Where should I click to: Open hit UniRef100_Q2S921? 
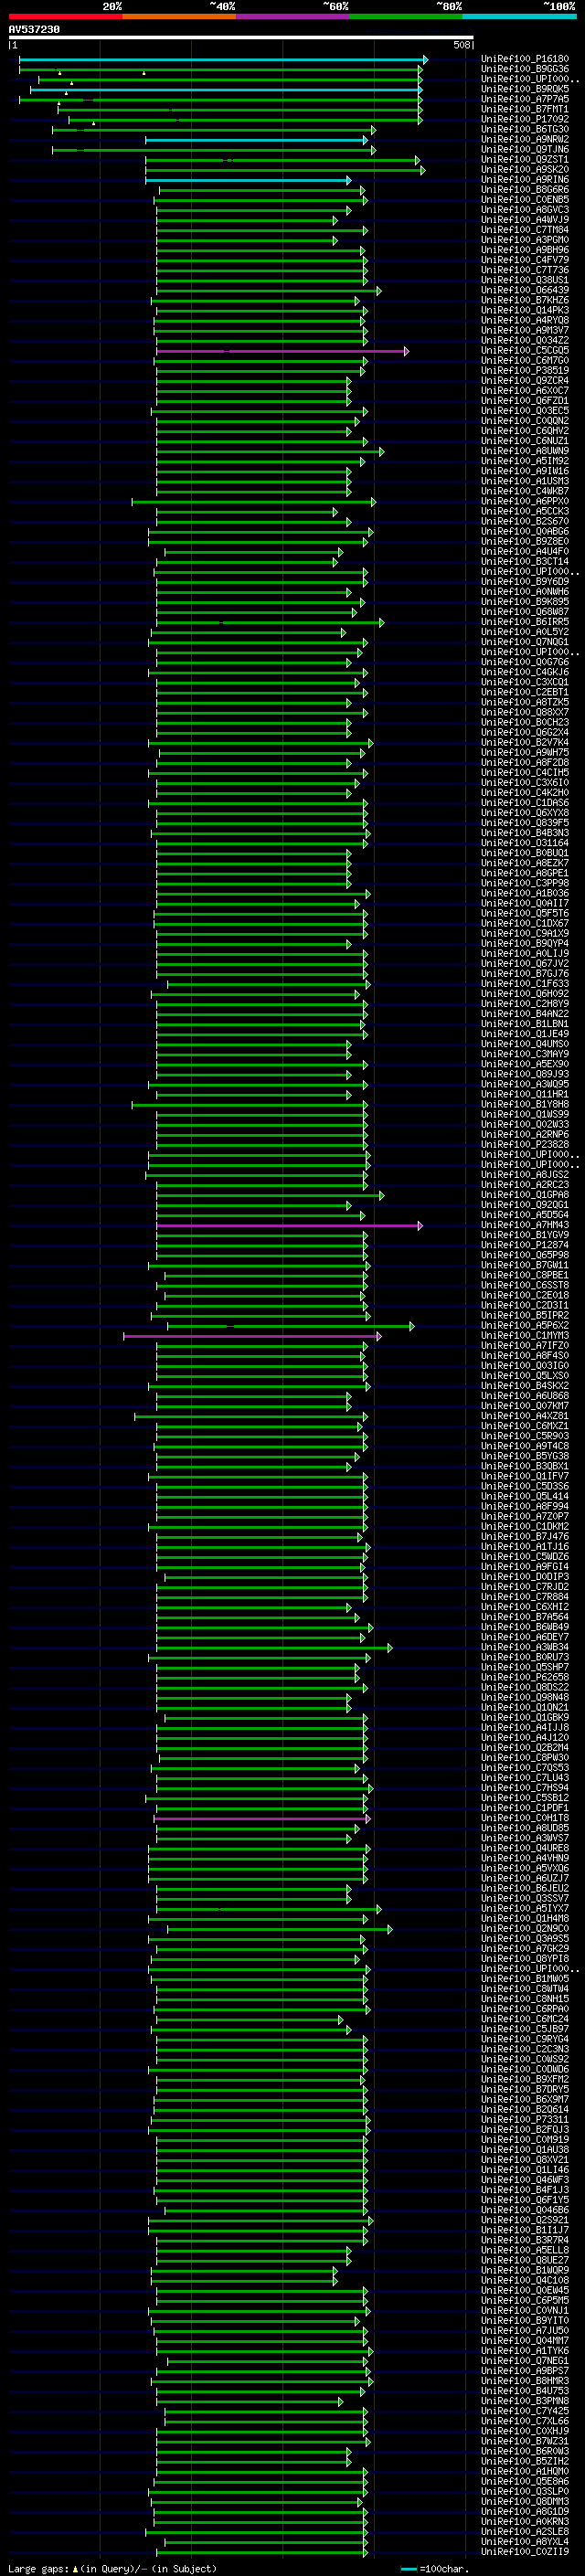pos(524,2220)
